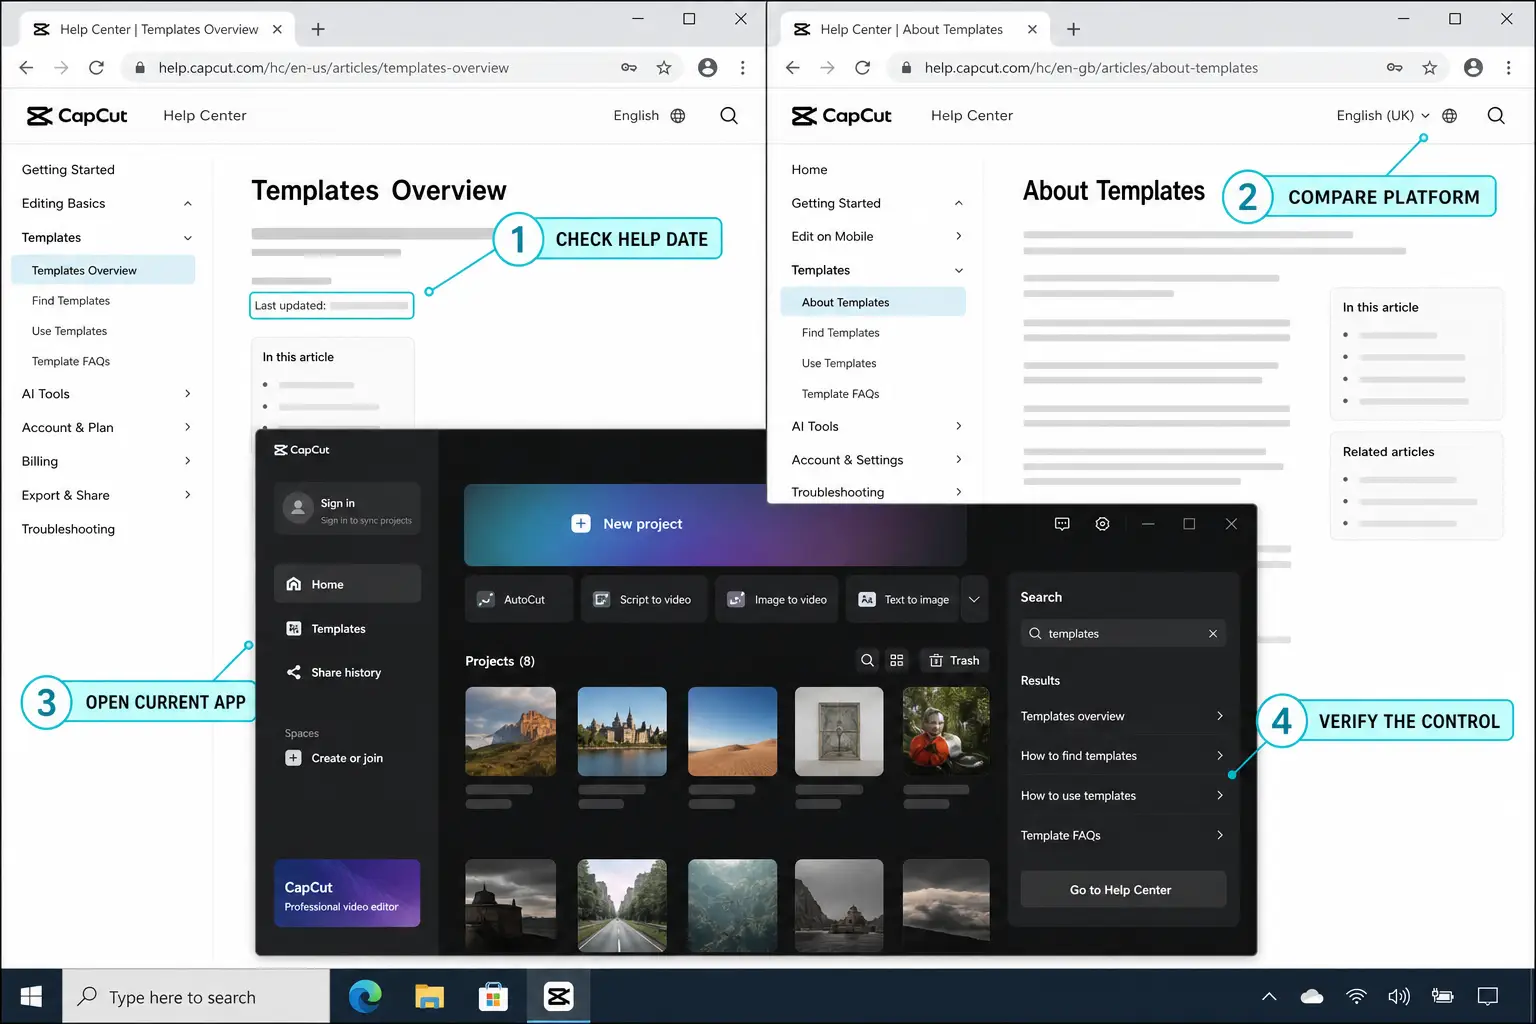Expand more AI tools dropdown arrow in CapCut
Viewport: 1536px width, 1024px height.
pyautogui.click(x=974, y=599)
